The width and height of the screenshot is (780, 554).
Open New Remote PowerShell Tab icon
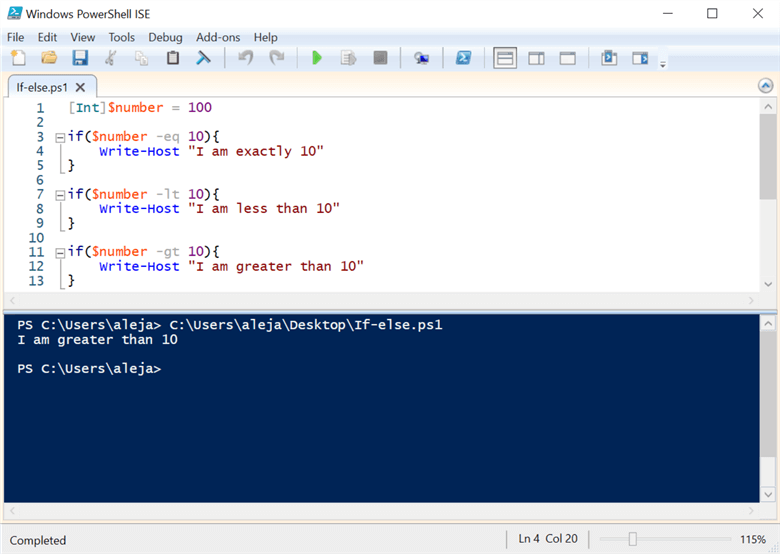[x=421, y=58]
